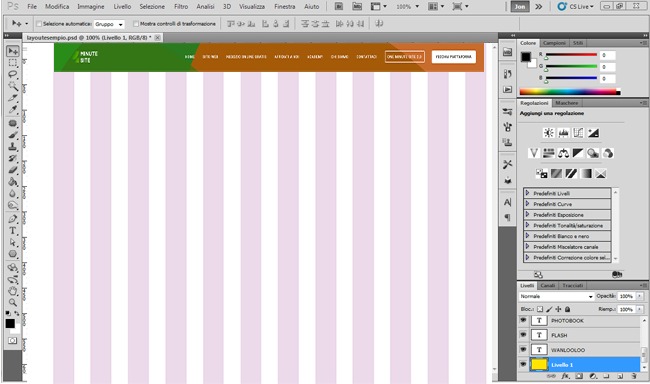Add a Black & White adjustment
The width and height of the screenshot is (650, 384).
point(578,153)
